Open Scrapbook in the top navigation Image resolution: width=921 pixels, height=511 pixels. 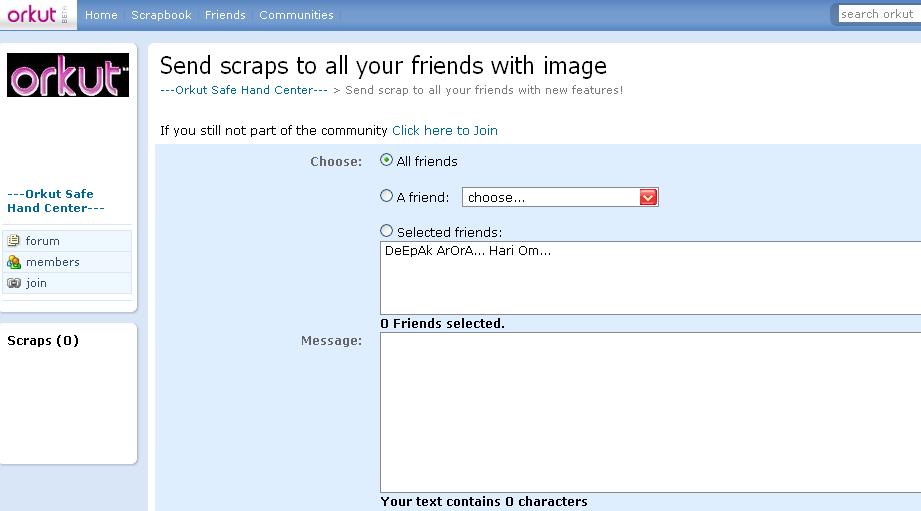[x=161, y=15]
